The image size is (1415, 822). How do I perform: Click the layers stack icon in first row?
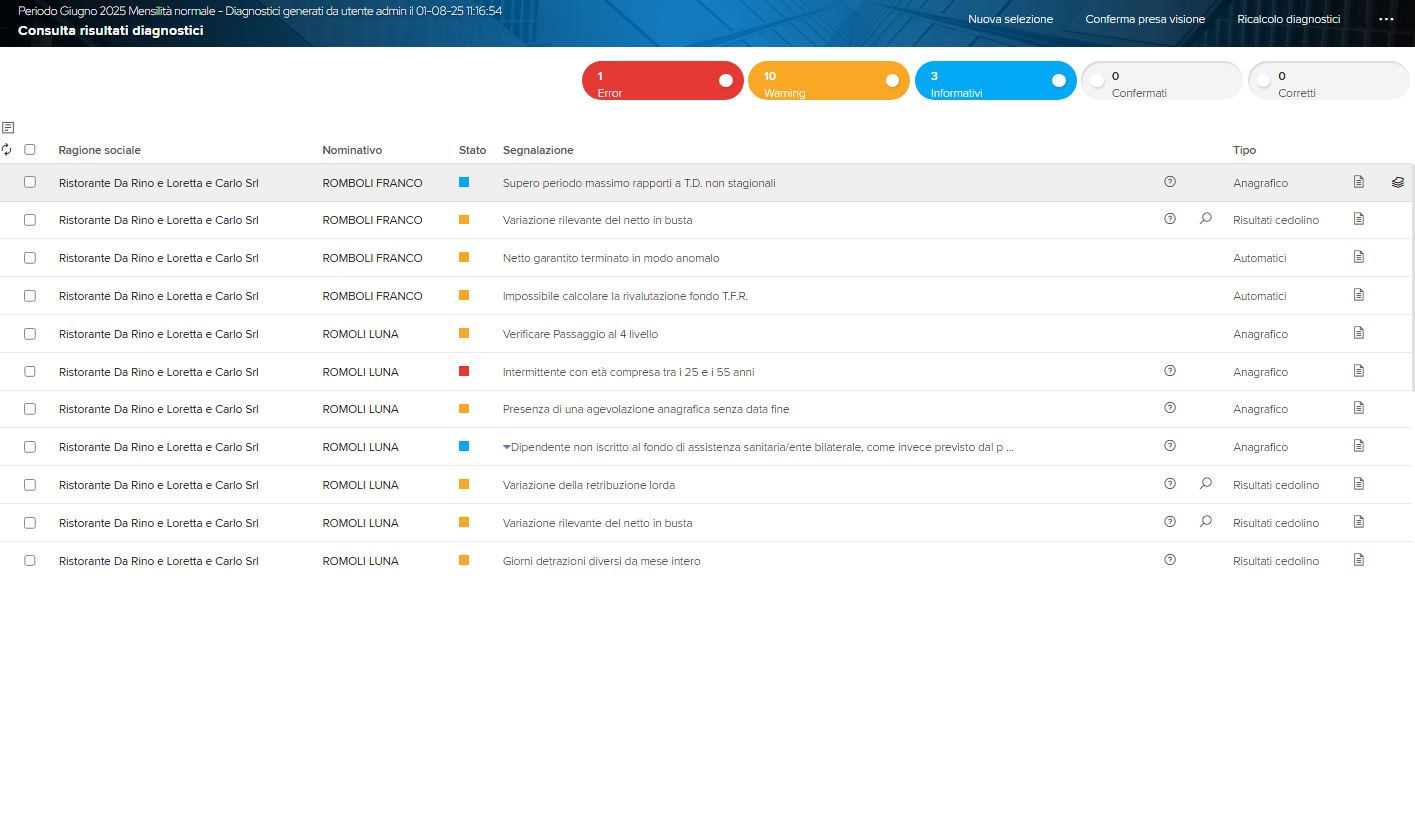[x=1397, y=182]
